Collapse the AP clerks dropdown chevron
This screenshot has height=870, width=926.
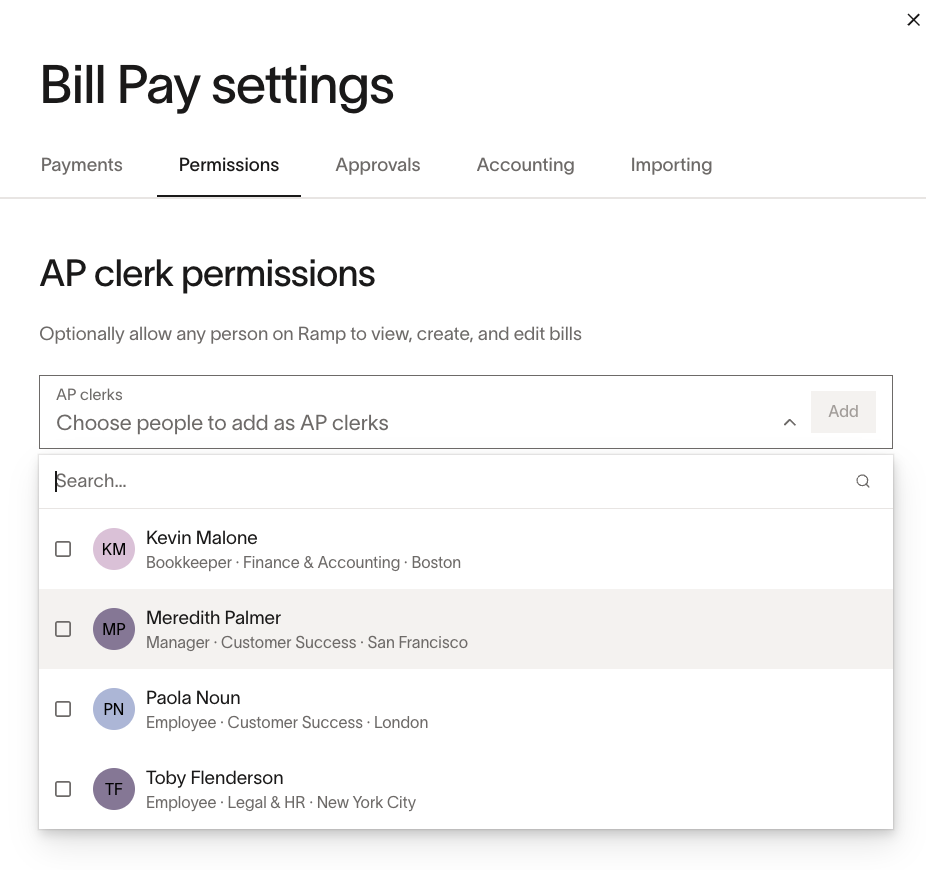[x=790, y=423]
